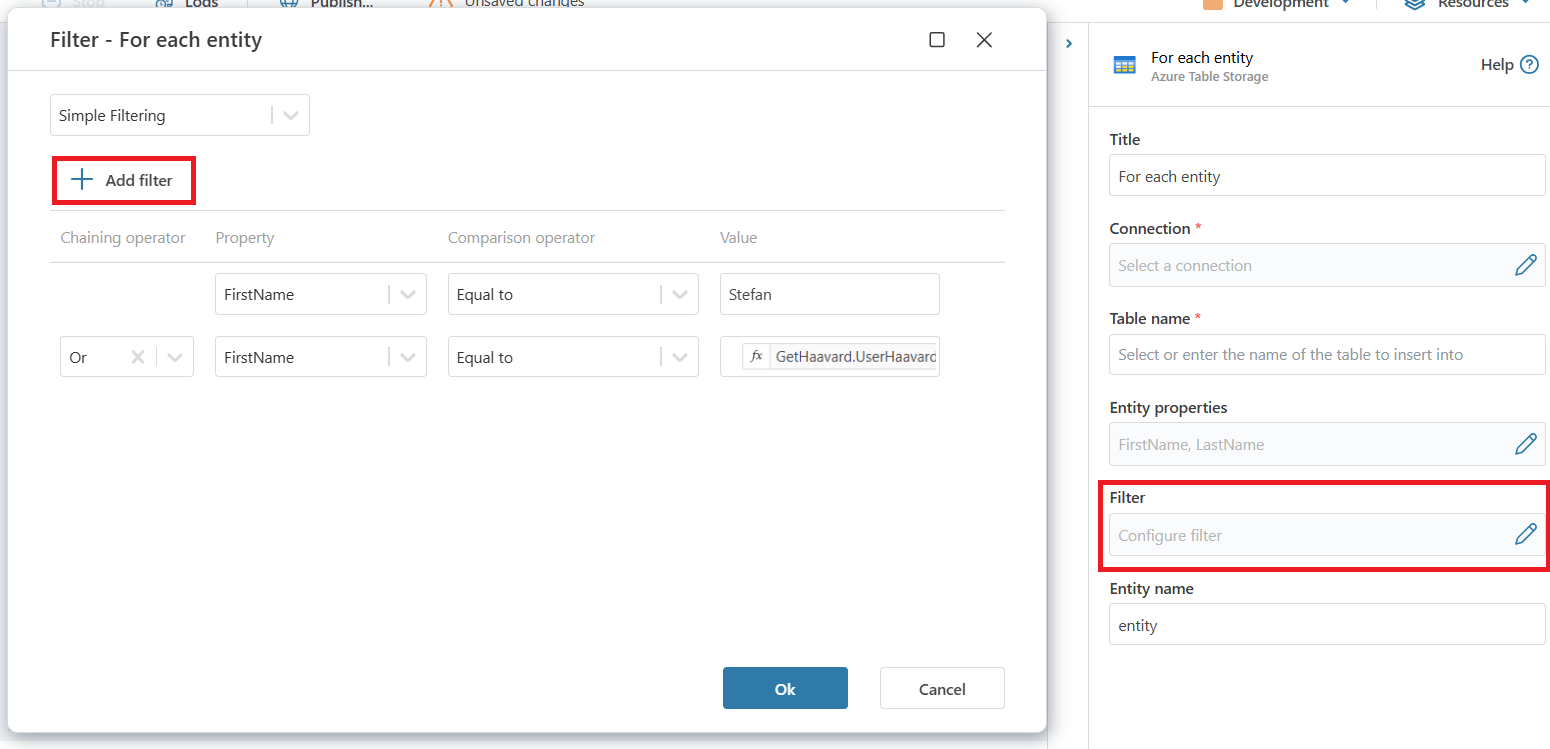Image resolution: width=1550 pixels, height=749 pixels.
Task: Click the Value field containing Stefan
Action: coord(830,294)
